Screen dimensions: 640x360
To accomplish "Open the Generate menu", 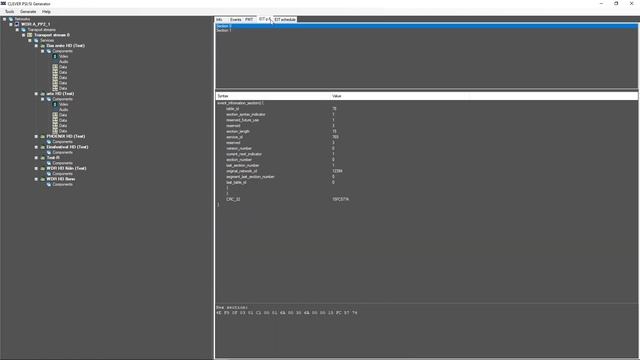I will 28,11.
